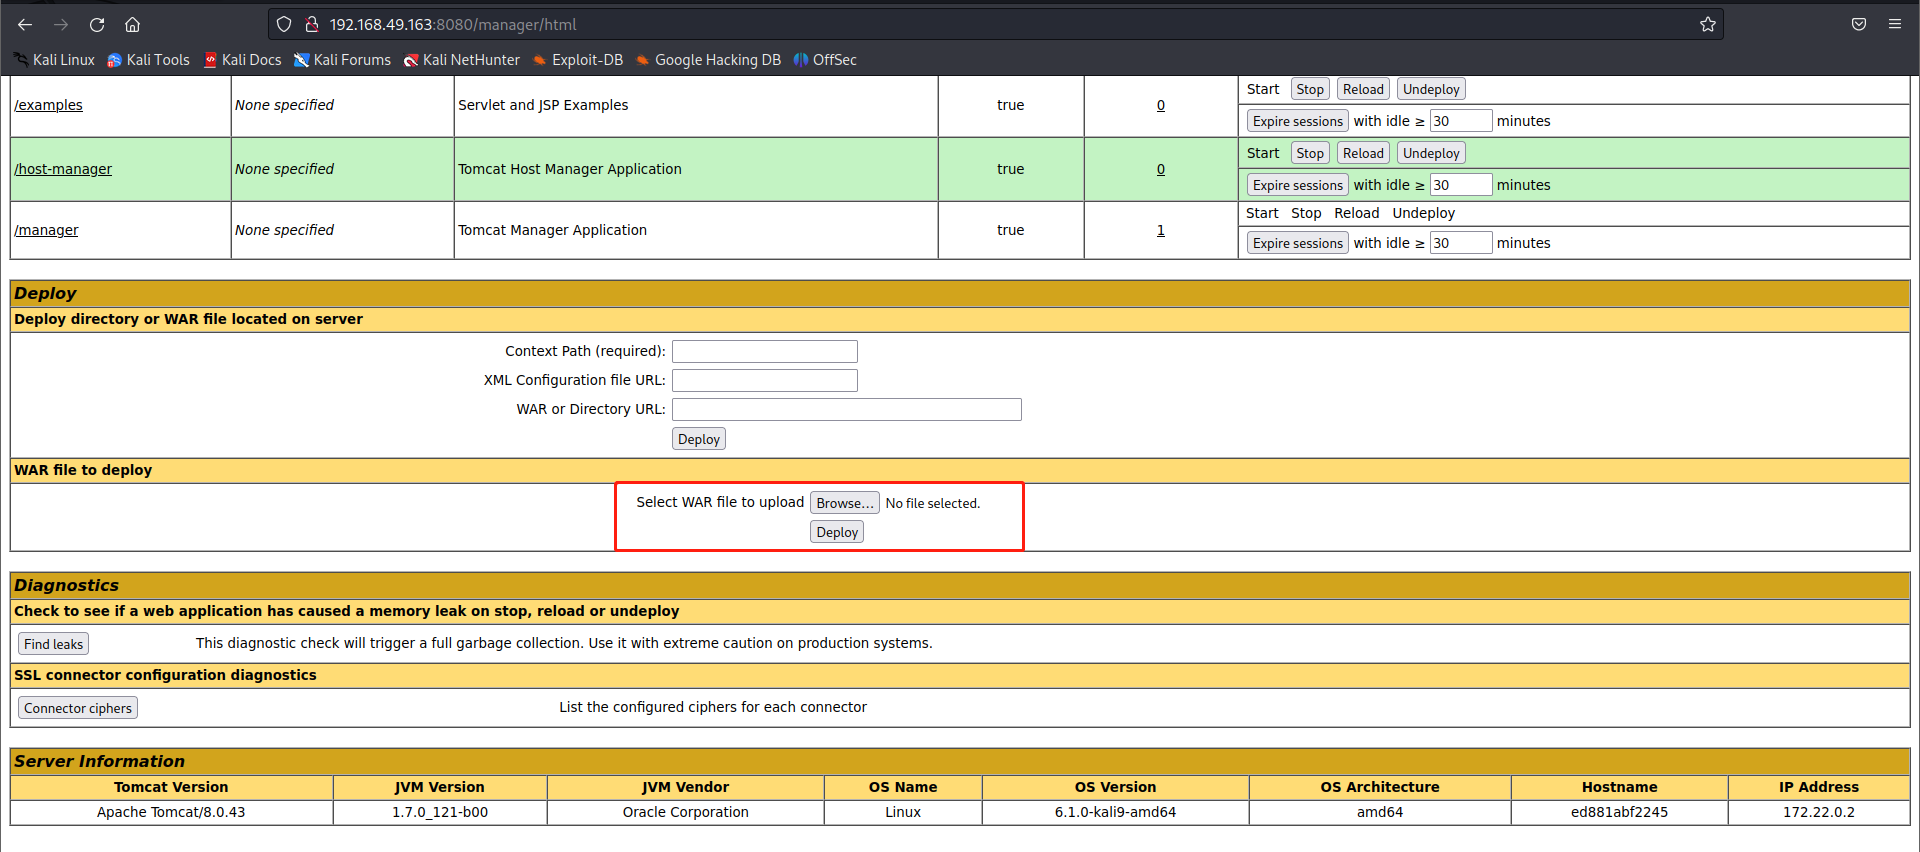Click the Pocket save icon
1920x852 pixels.
click(x=1858, y=25)
